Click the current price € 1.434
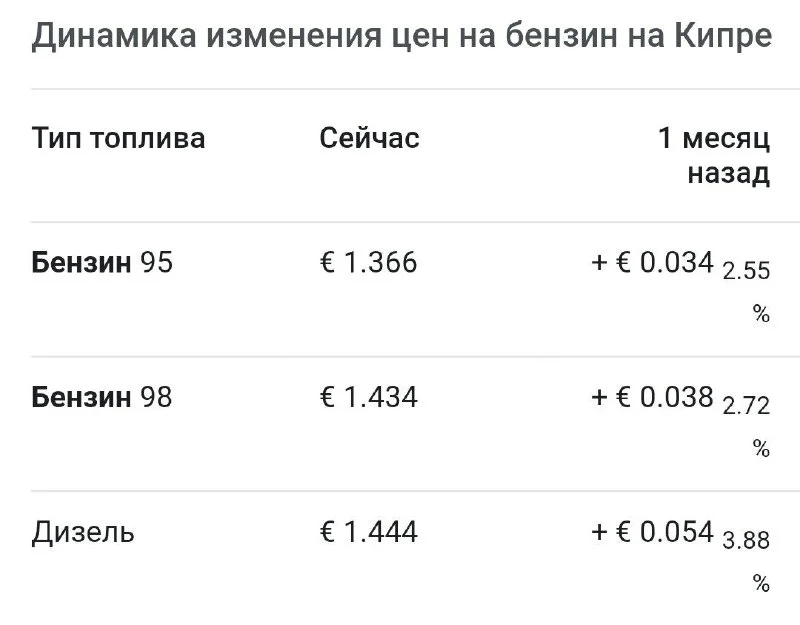Screen dimensions: 800x625 [368, 398]
